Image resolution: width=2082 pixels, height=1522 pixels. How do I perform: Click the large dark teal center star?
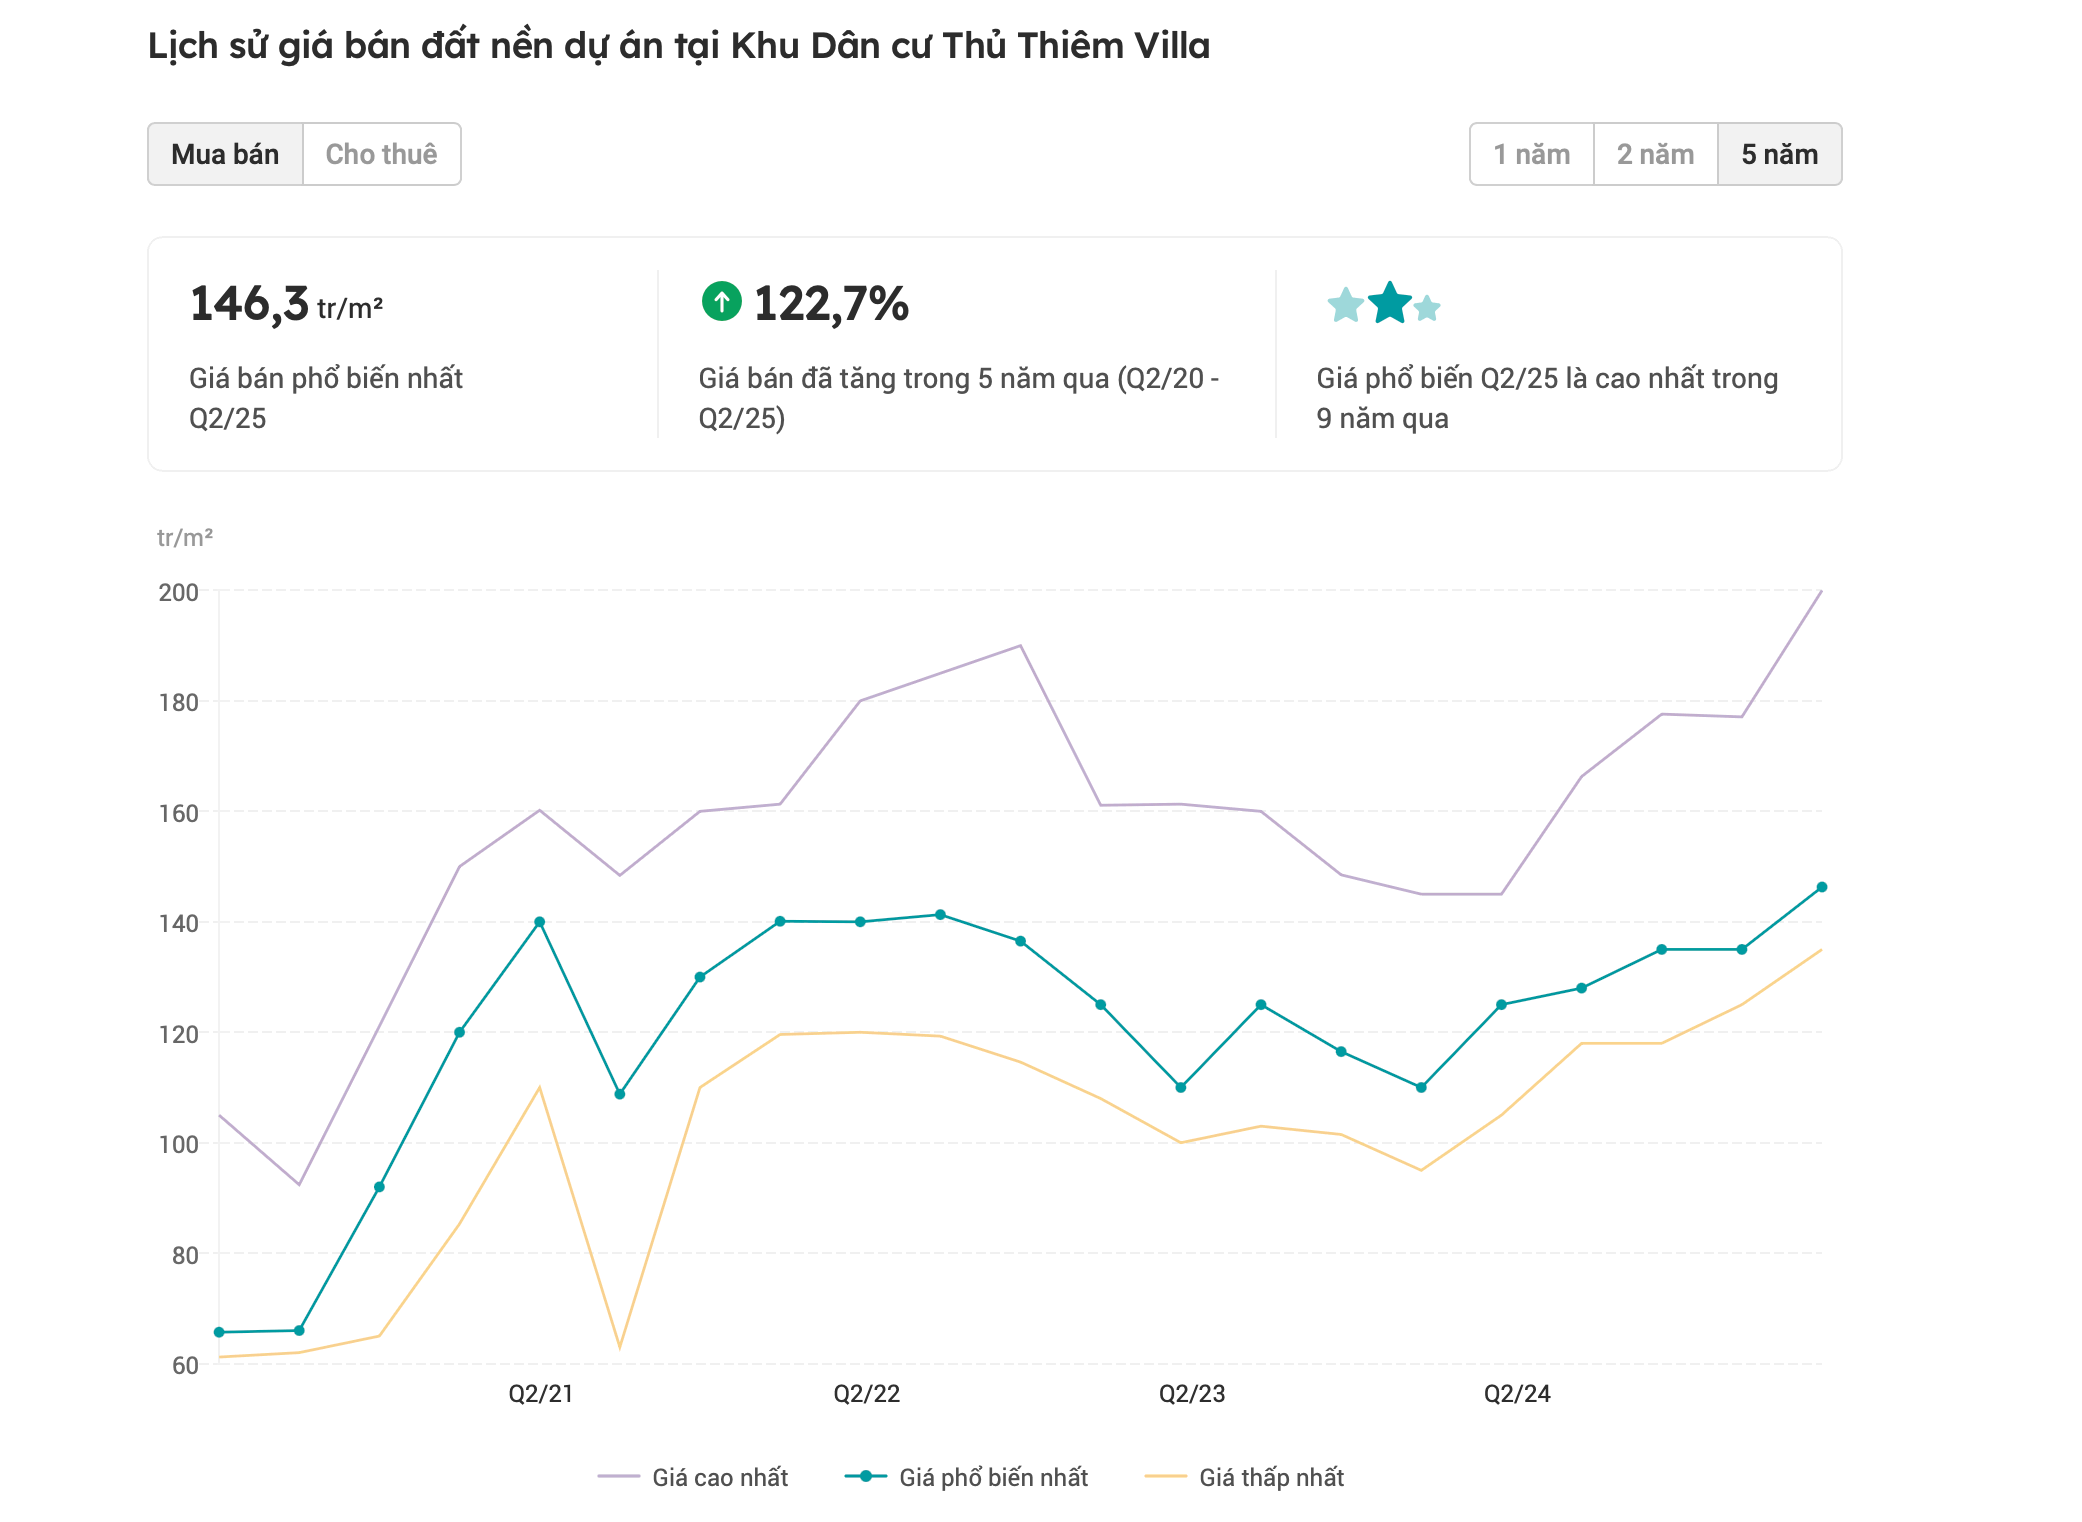pos(1389,304)
